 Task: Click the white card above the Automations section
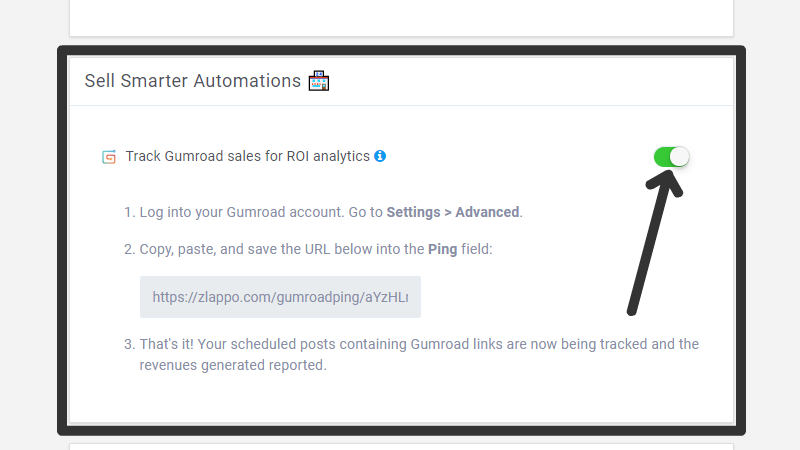(402, 18)
